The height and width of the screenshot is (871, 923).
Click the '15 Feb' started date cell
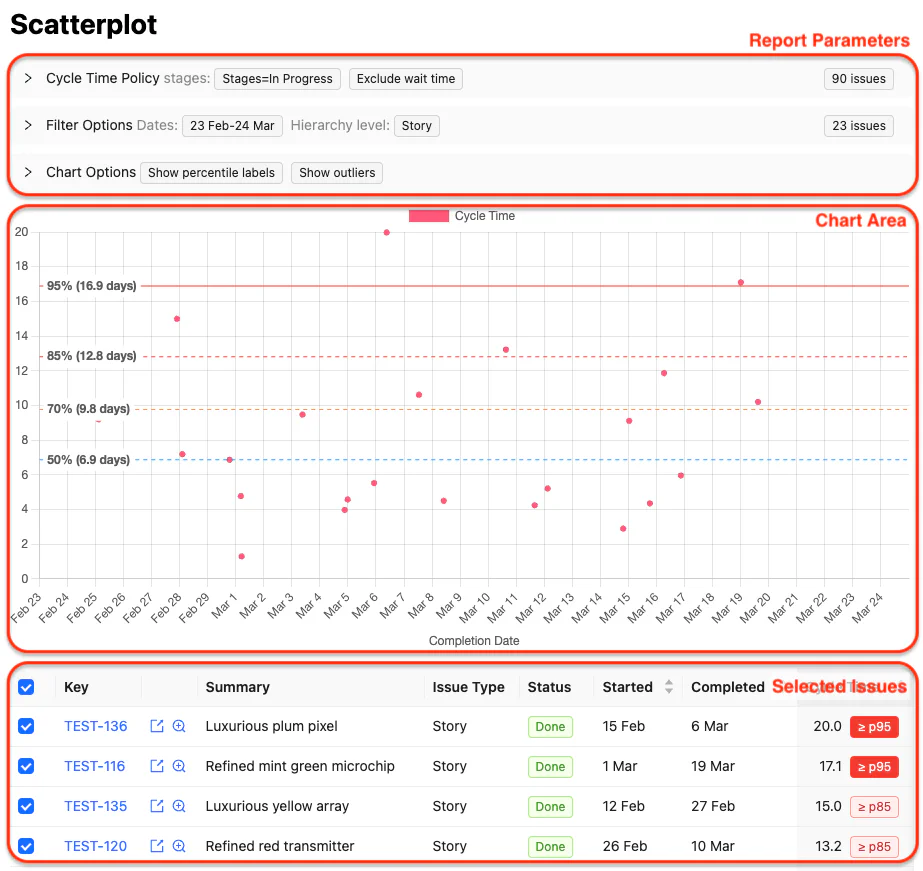click(623, 726)
